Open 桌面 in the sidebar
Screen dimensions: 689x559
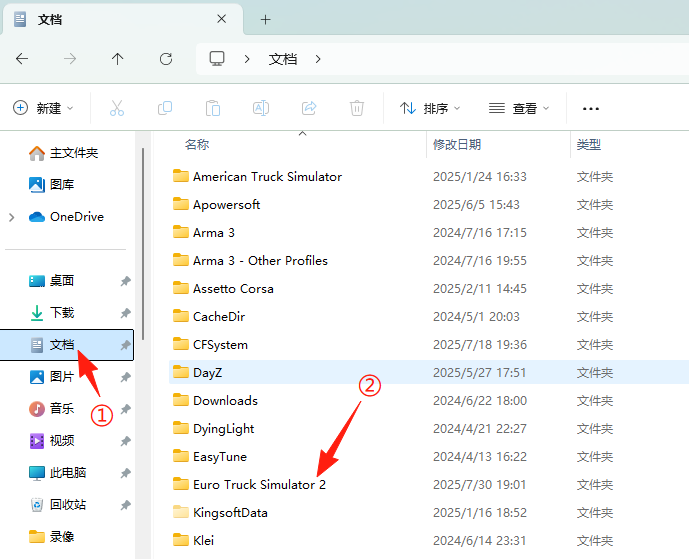pyautogui.click(x=51, y=280)
